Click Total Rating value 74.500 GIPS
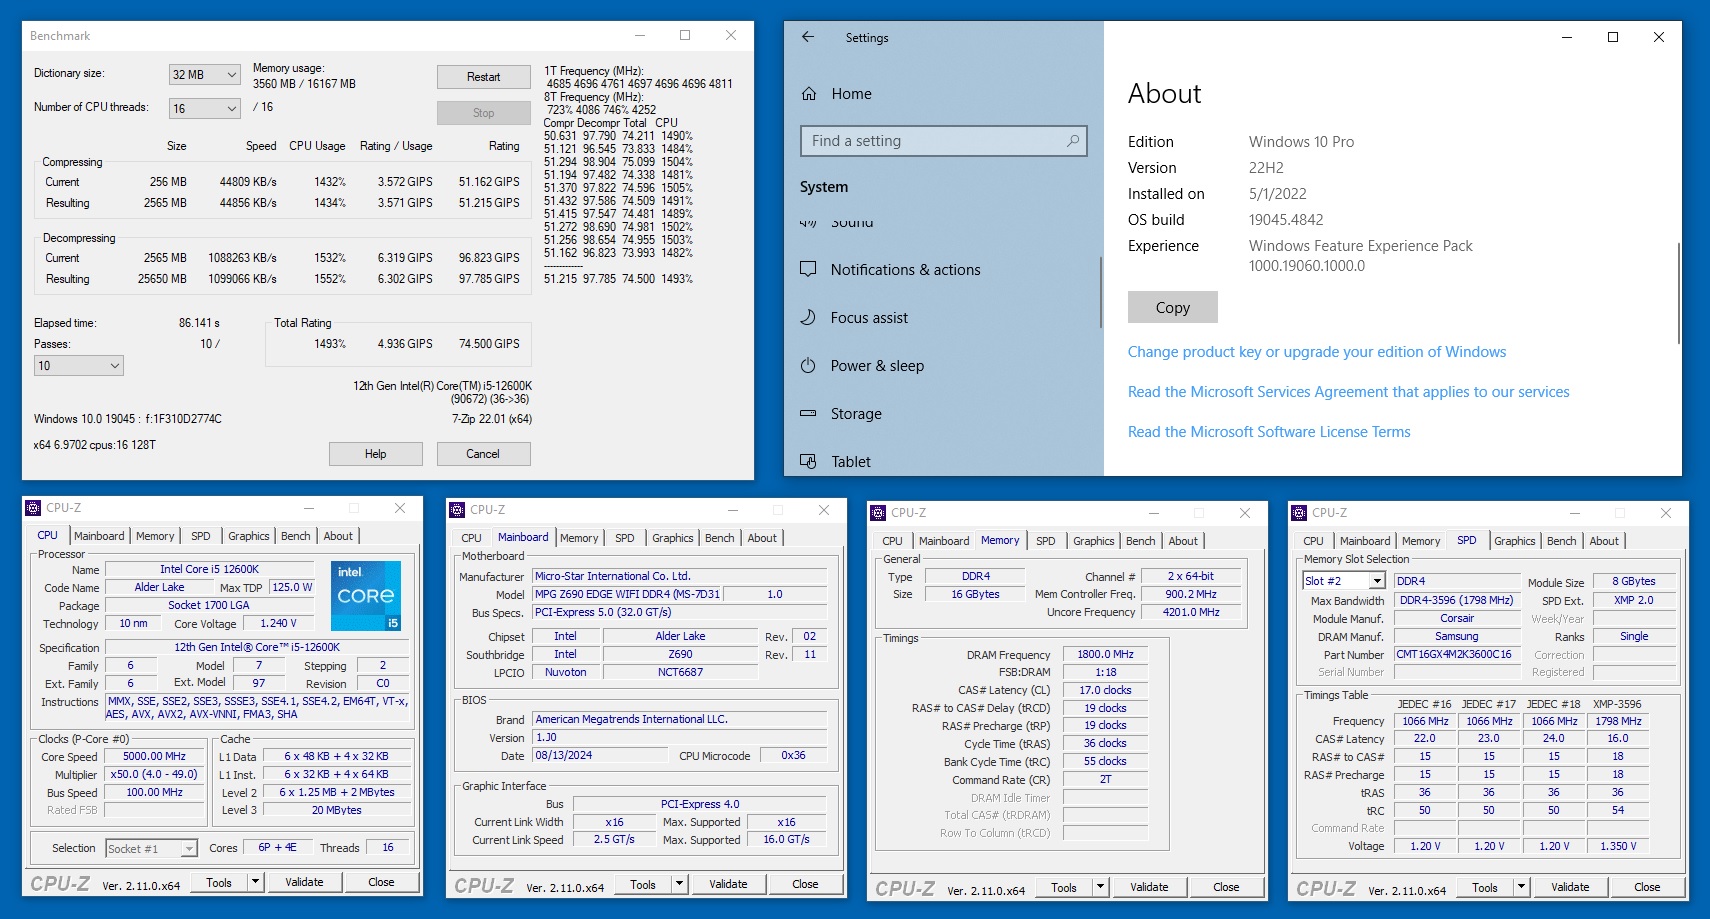Image resolution: width=1710 pixels, height=919 pixels. pos(489,344)
